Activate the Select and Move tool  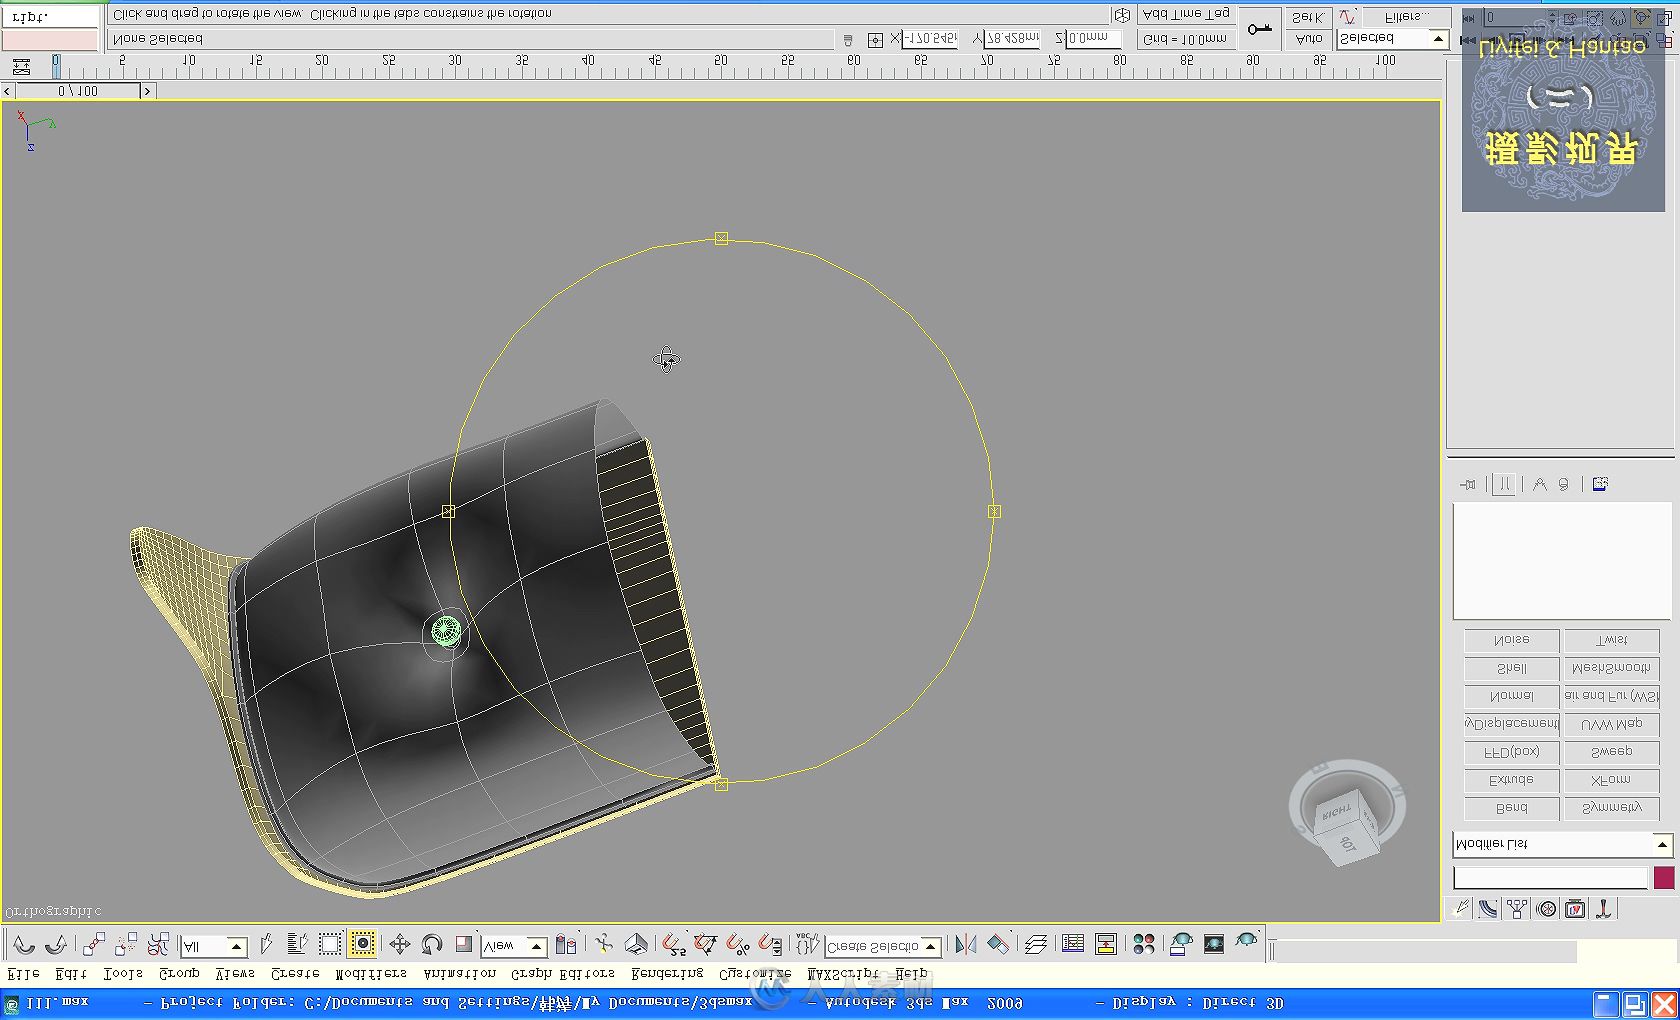400,944
